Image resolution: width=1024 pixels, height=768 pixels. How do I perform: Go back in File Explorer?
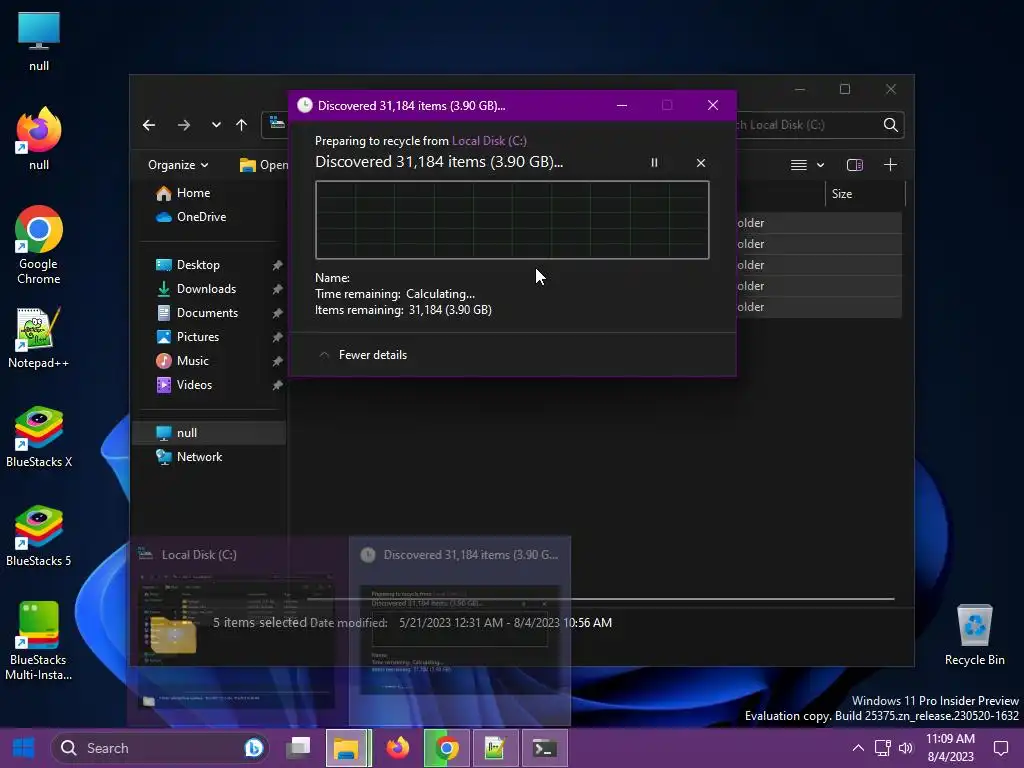[x=149, y=125]
